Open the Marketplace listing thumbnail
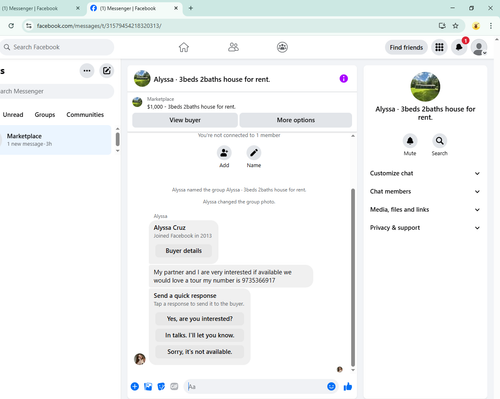Viewport: 500px width, 399px height. pos(137,102)
